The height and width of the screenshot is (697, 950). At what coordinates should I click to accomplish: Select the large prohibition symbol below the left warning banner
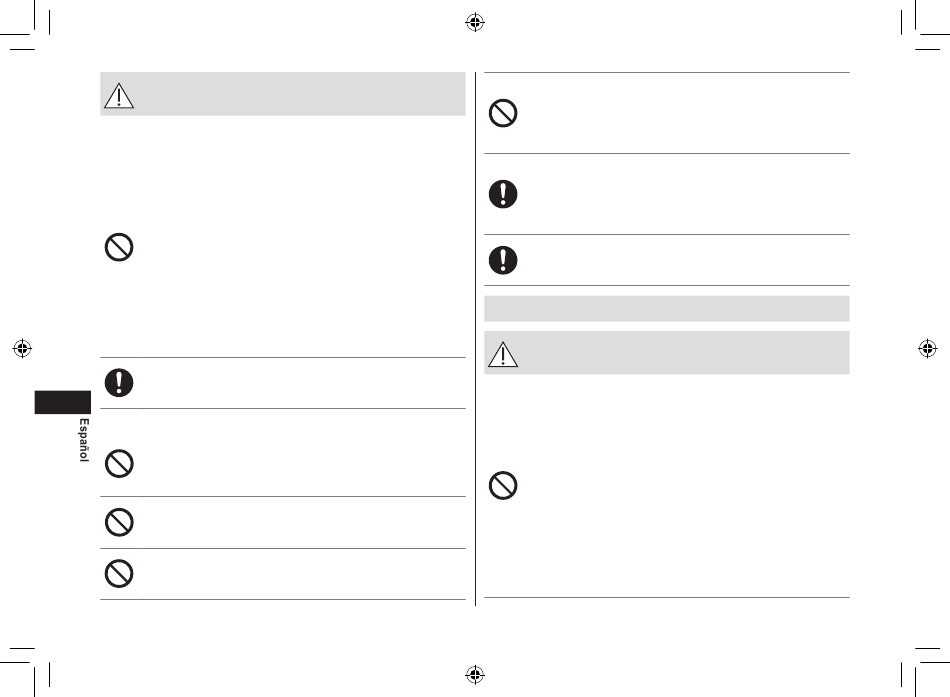coord(119,247)
